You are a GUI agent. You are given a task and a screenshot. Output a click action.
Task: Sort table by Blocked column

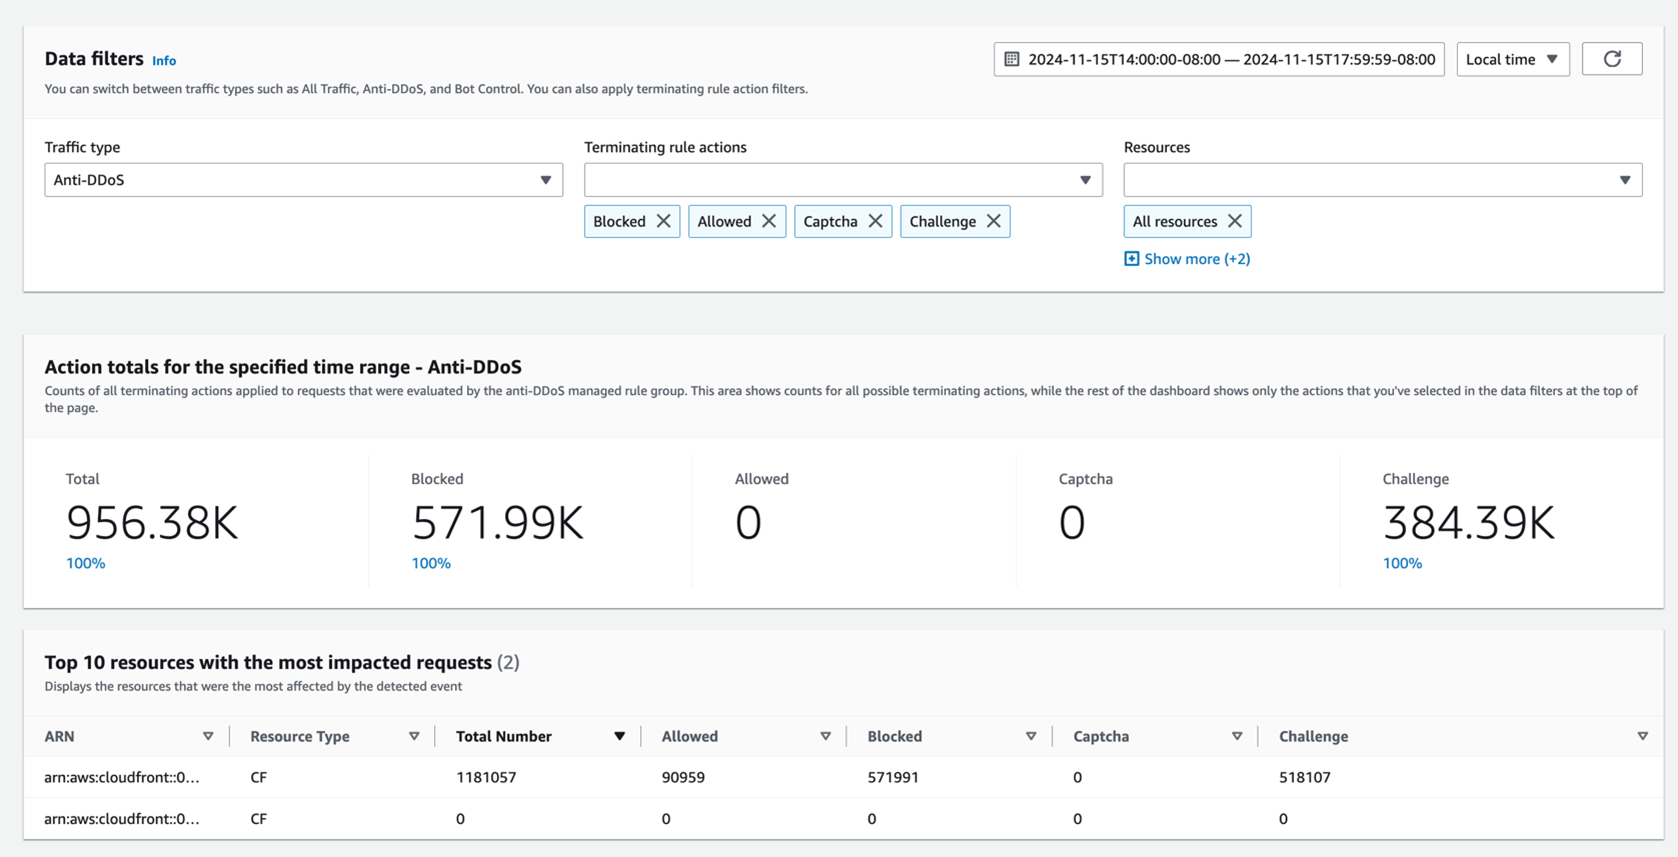(x=1031, y=736)
